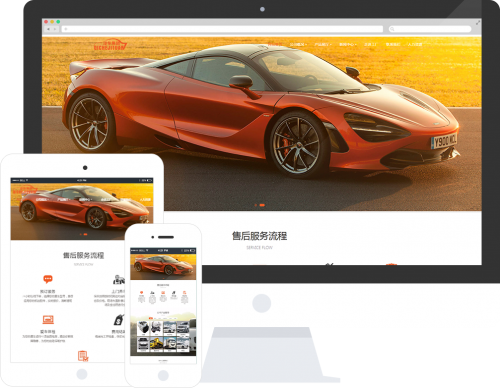Select the inactive first carousel dot on desktop banner
500x388 pixels.
[256, 205]
